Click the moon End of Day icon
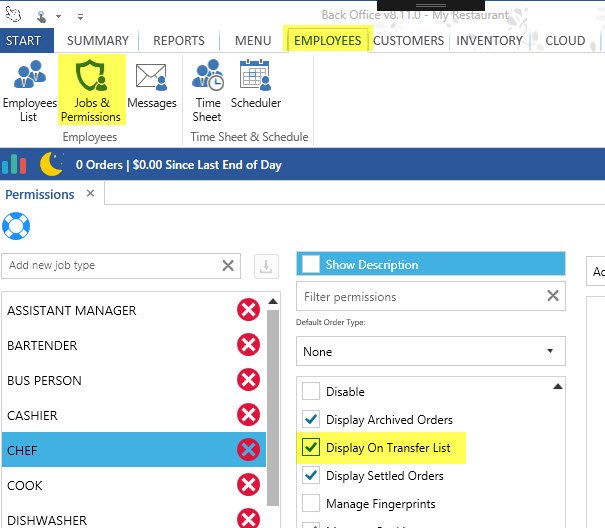Screen dimensions: 605x528 tap(51, 164)
